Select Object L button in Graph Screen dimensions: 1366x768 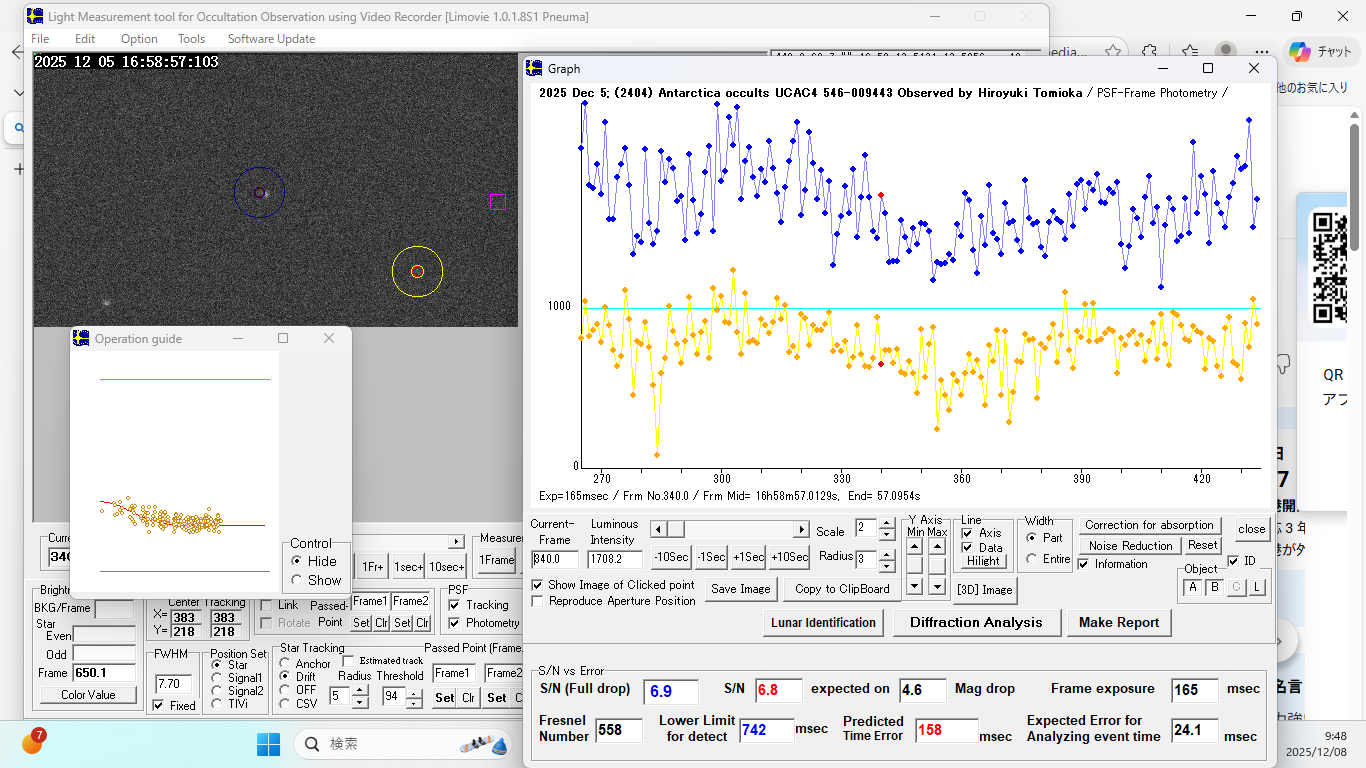1257,587
